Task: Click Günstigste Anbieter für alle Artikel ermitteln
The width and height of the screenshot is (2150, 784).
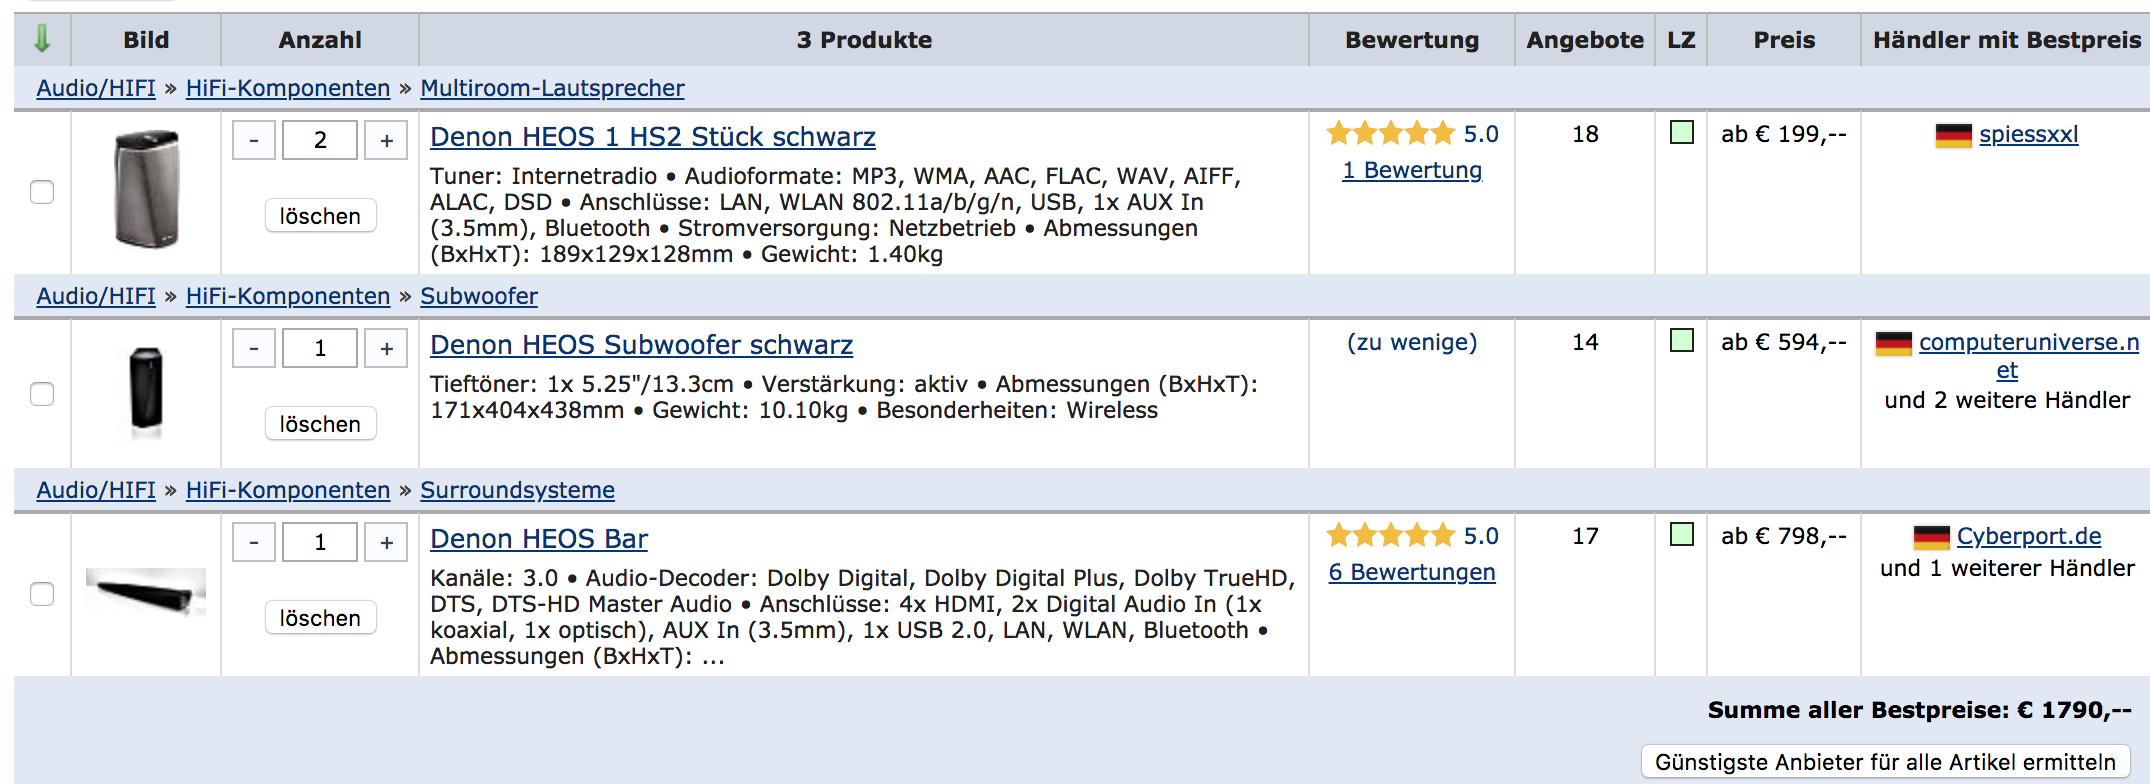Action: pyautogui.click(x=1885, y=762)
